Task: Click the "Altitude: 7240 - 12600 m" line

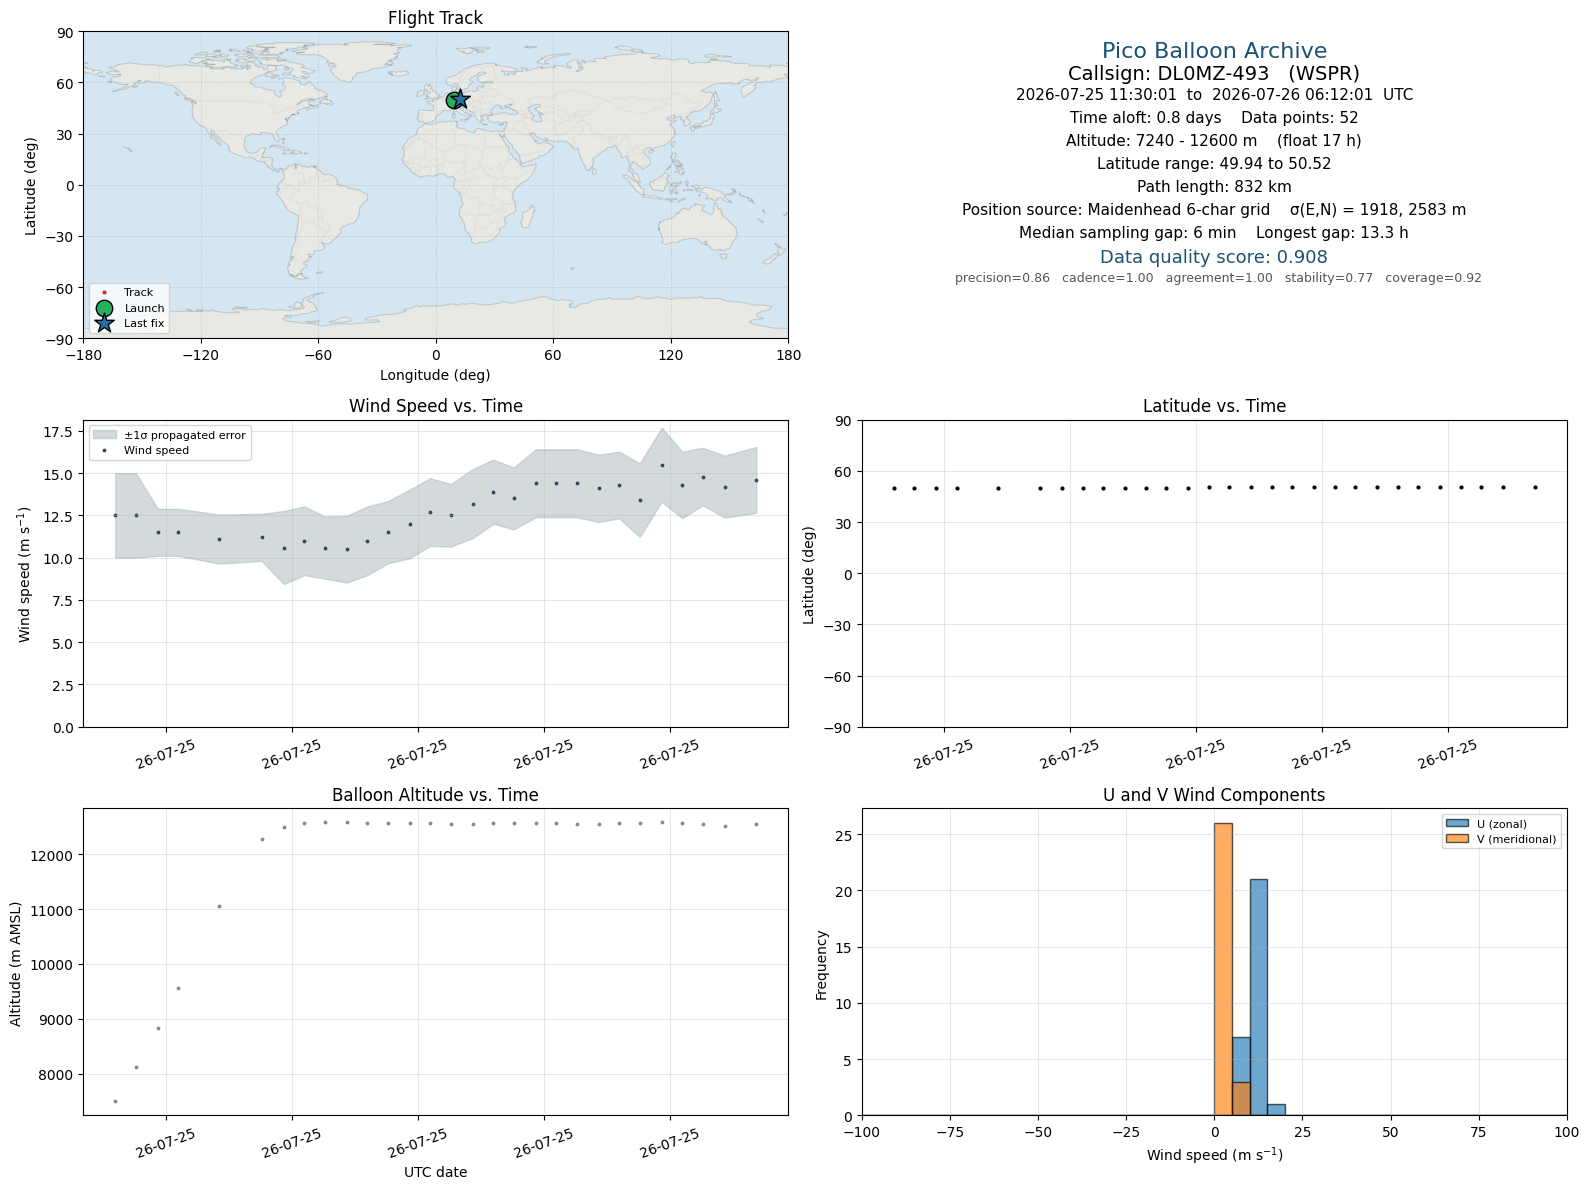Action: pos(1214,141)
